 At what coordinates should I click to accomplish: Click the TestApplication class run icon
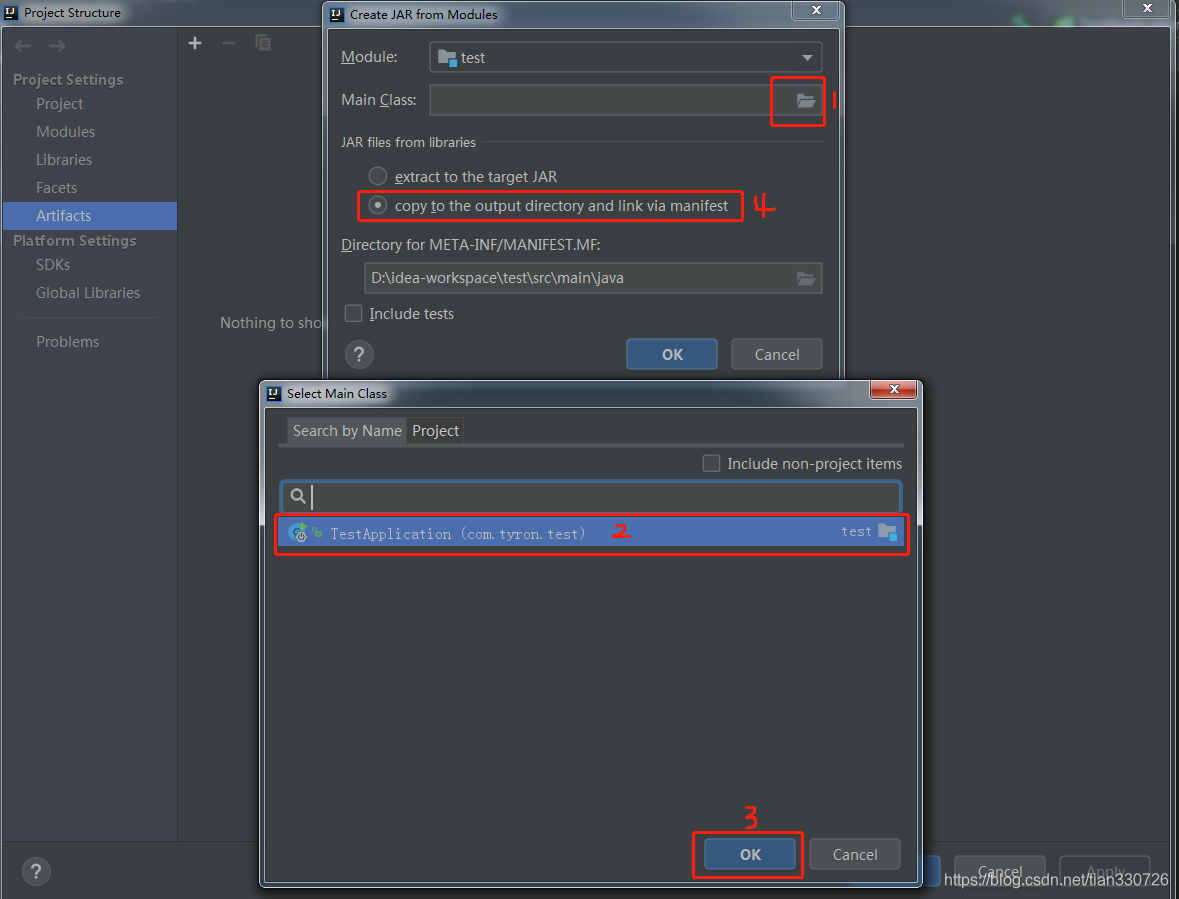point(298,532)
